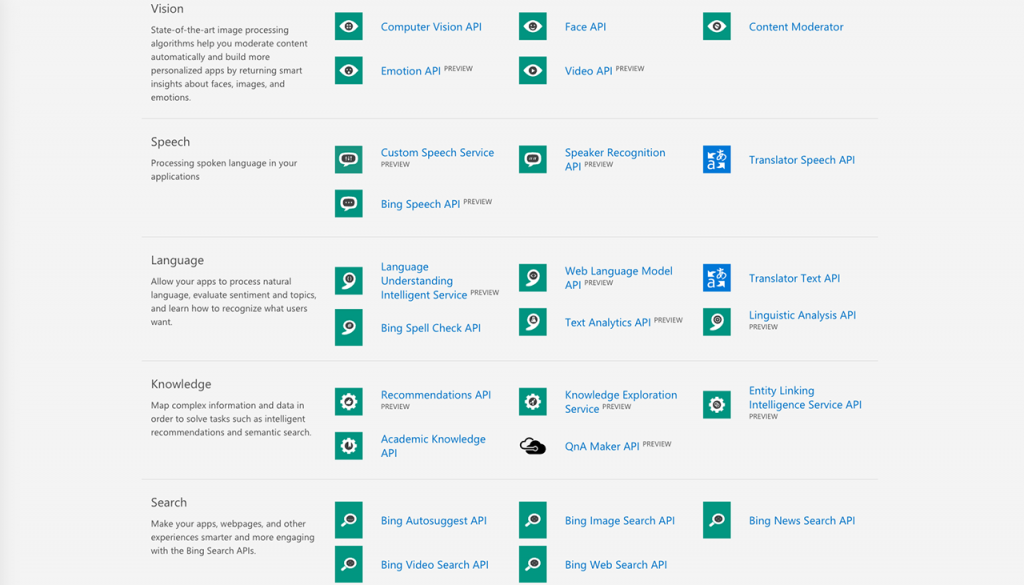Open the Bing Web Search API link

pos(616,565)
